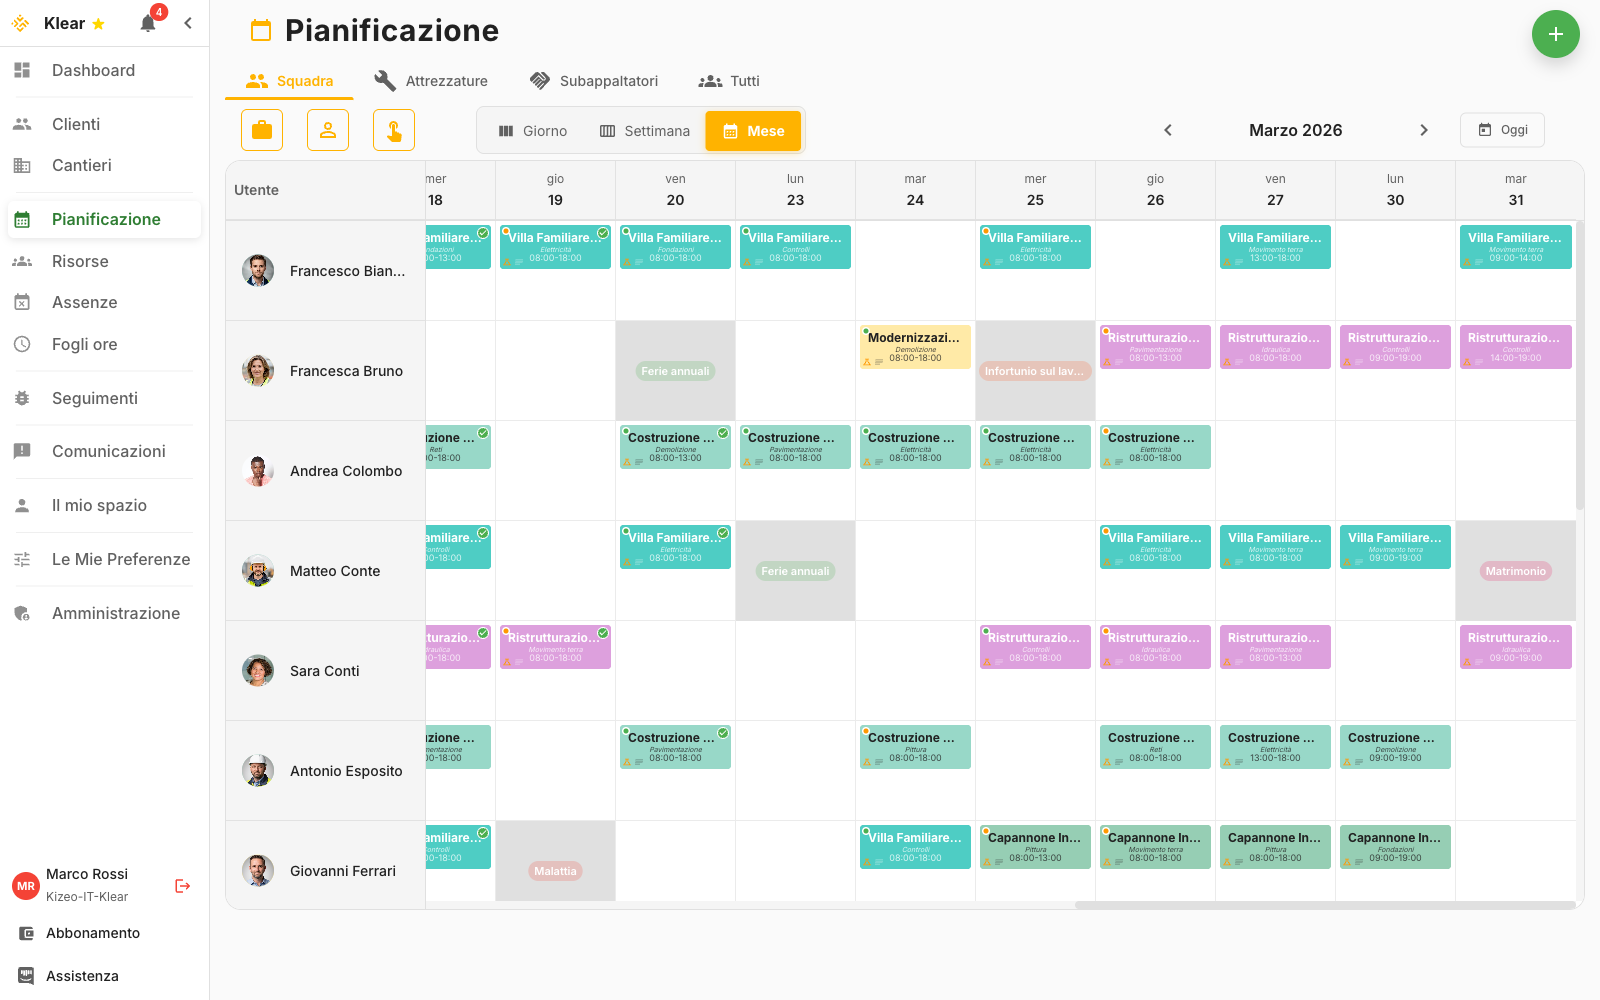1600x1000 pixels.
Task: Go to next month arrow
Action: [1424, 130]
